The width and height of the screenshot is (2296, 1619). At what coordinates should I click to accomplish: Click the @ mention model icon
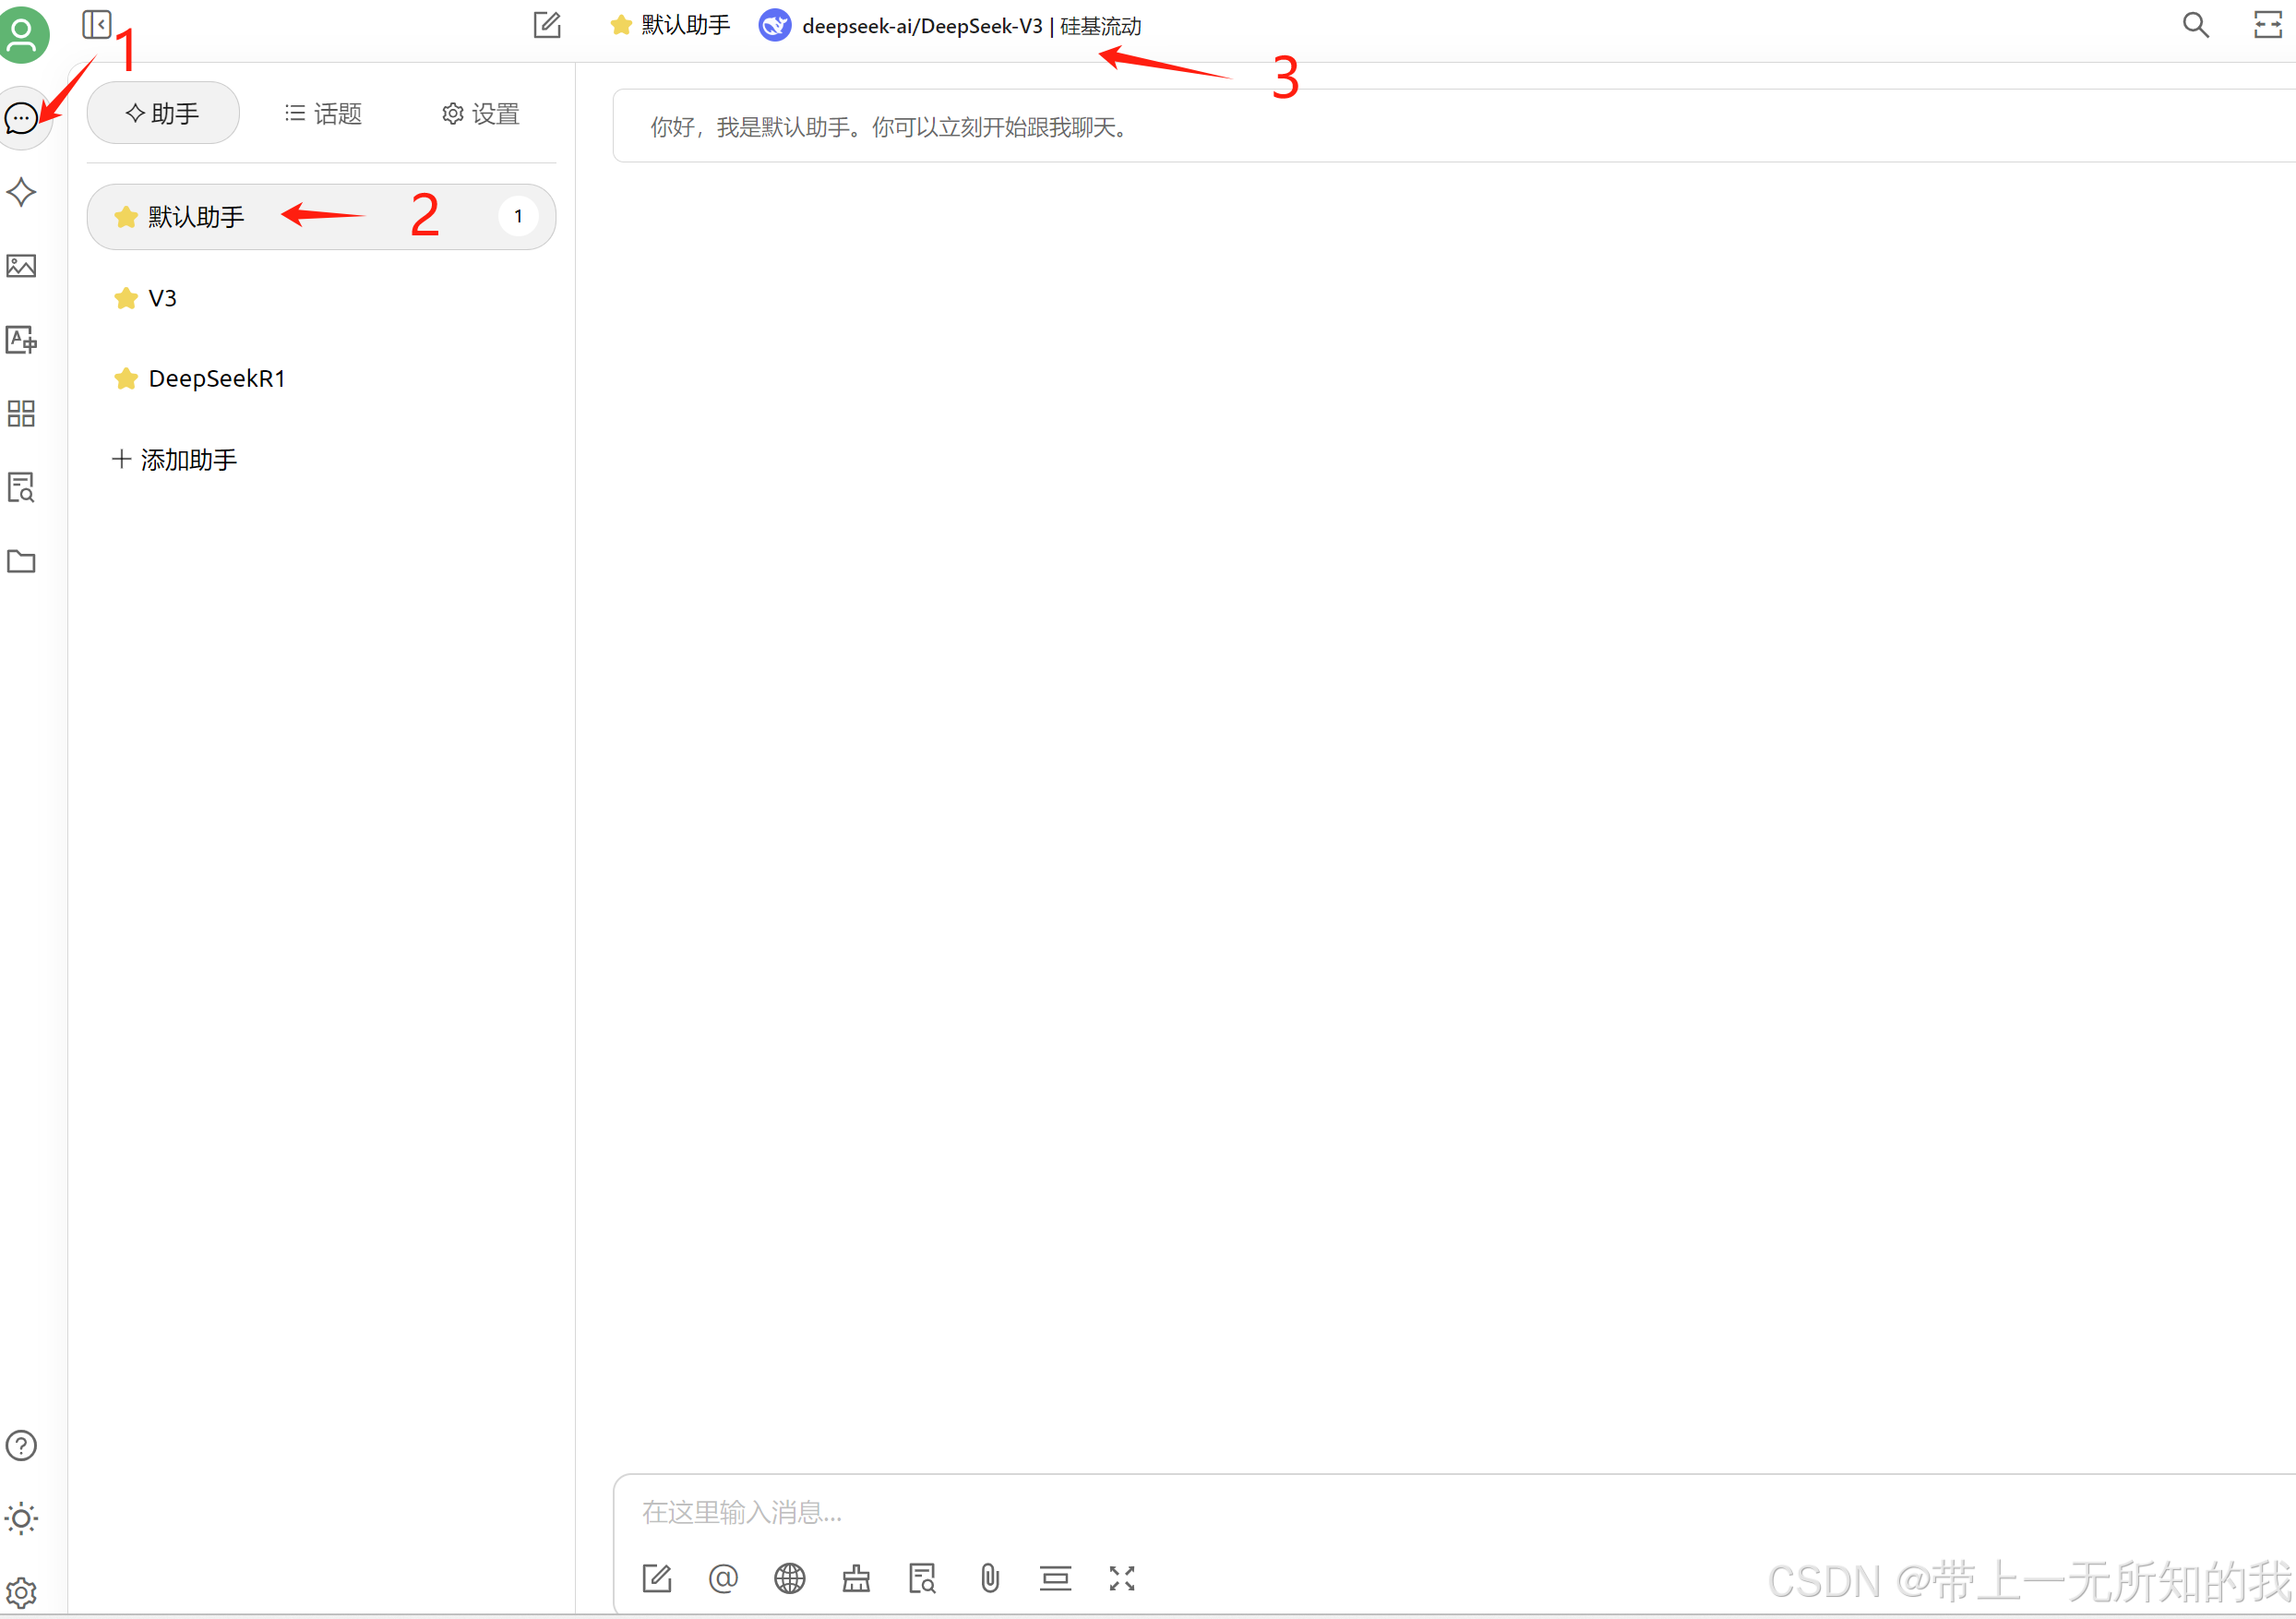pos(723,1578)
